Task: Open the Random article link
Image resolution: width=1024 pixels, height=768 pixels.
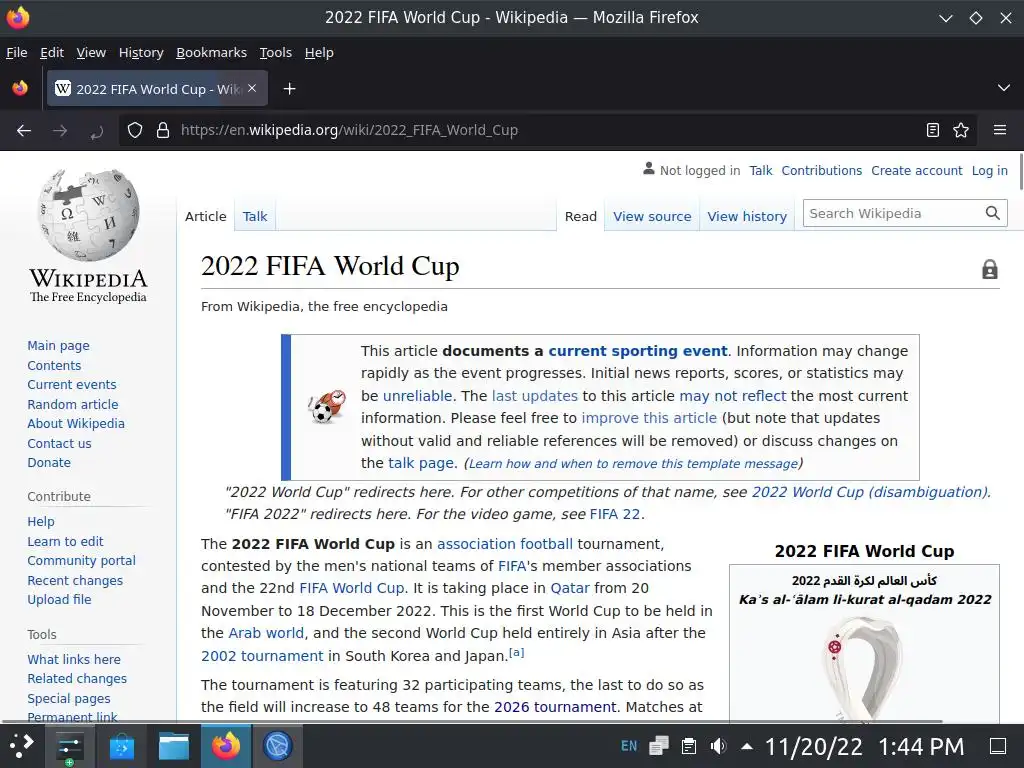Action: coord(72,404)
